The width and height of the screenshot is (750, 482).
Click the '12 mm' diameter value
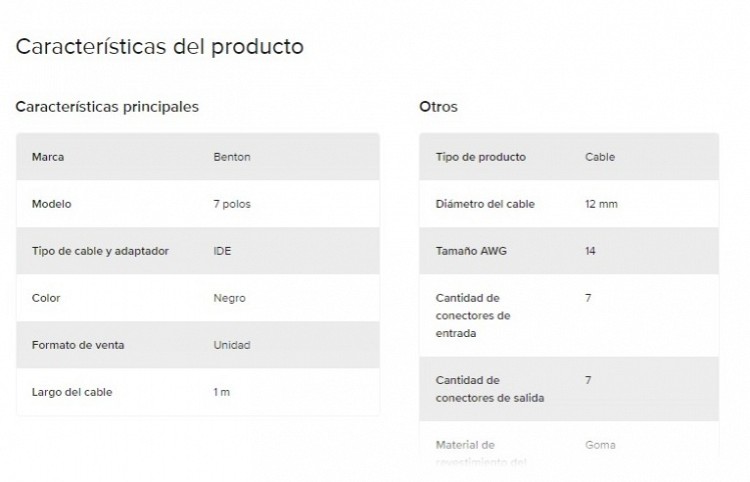pyautogui.click(x=601, y=204)
